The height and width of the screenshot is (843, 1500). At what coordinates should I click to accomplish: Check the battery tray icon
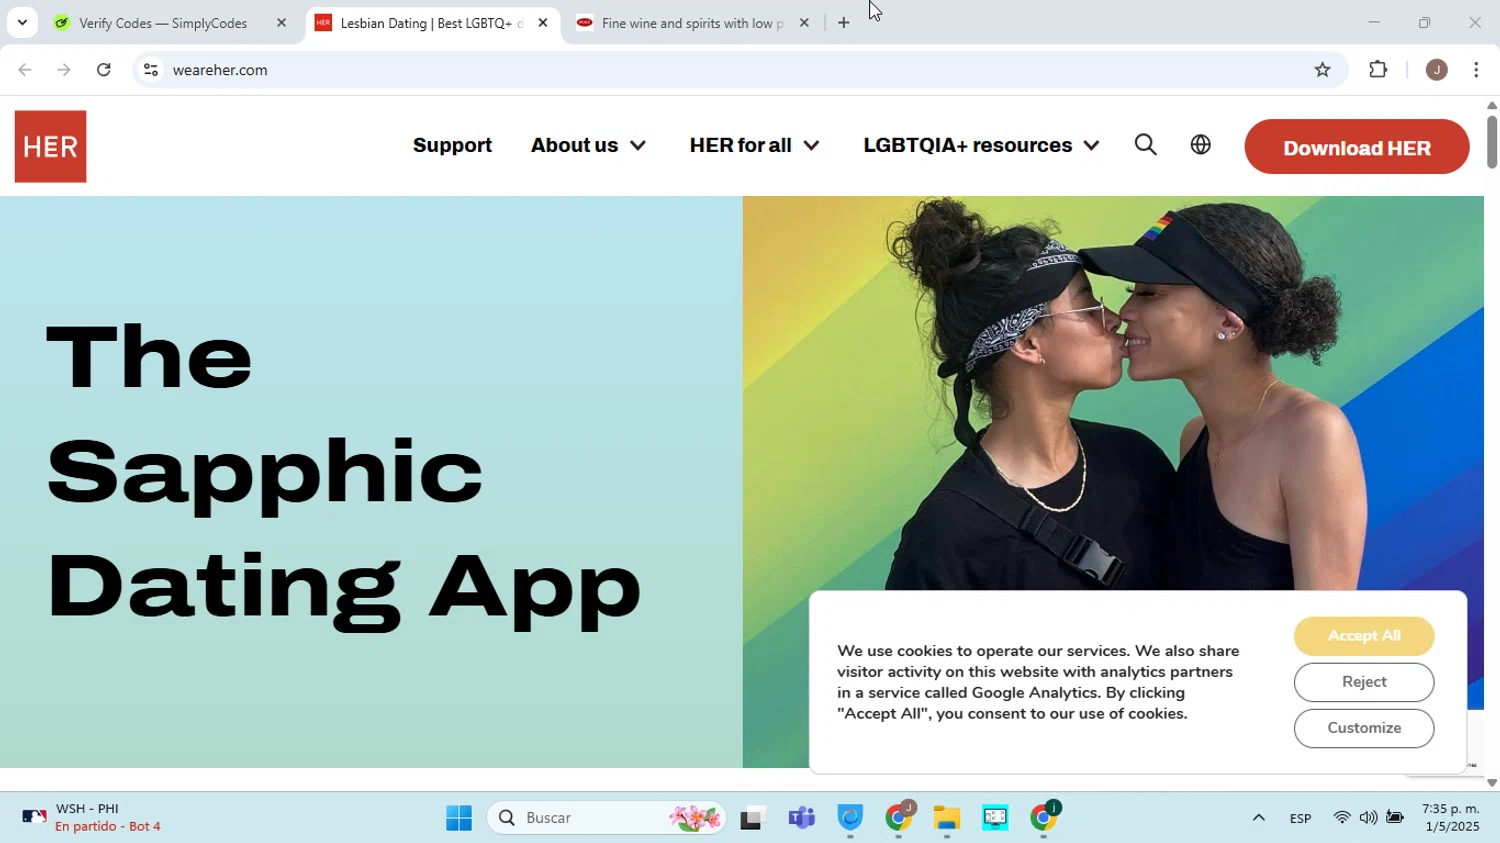1395,818
